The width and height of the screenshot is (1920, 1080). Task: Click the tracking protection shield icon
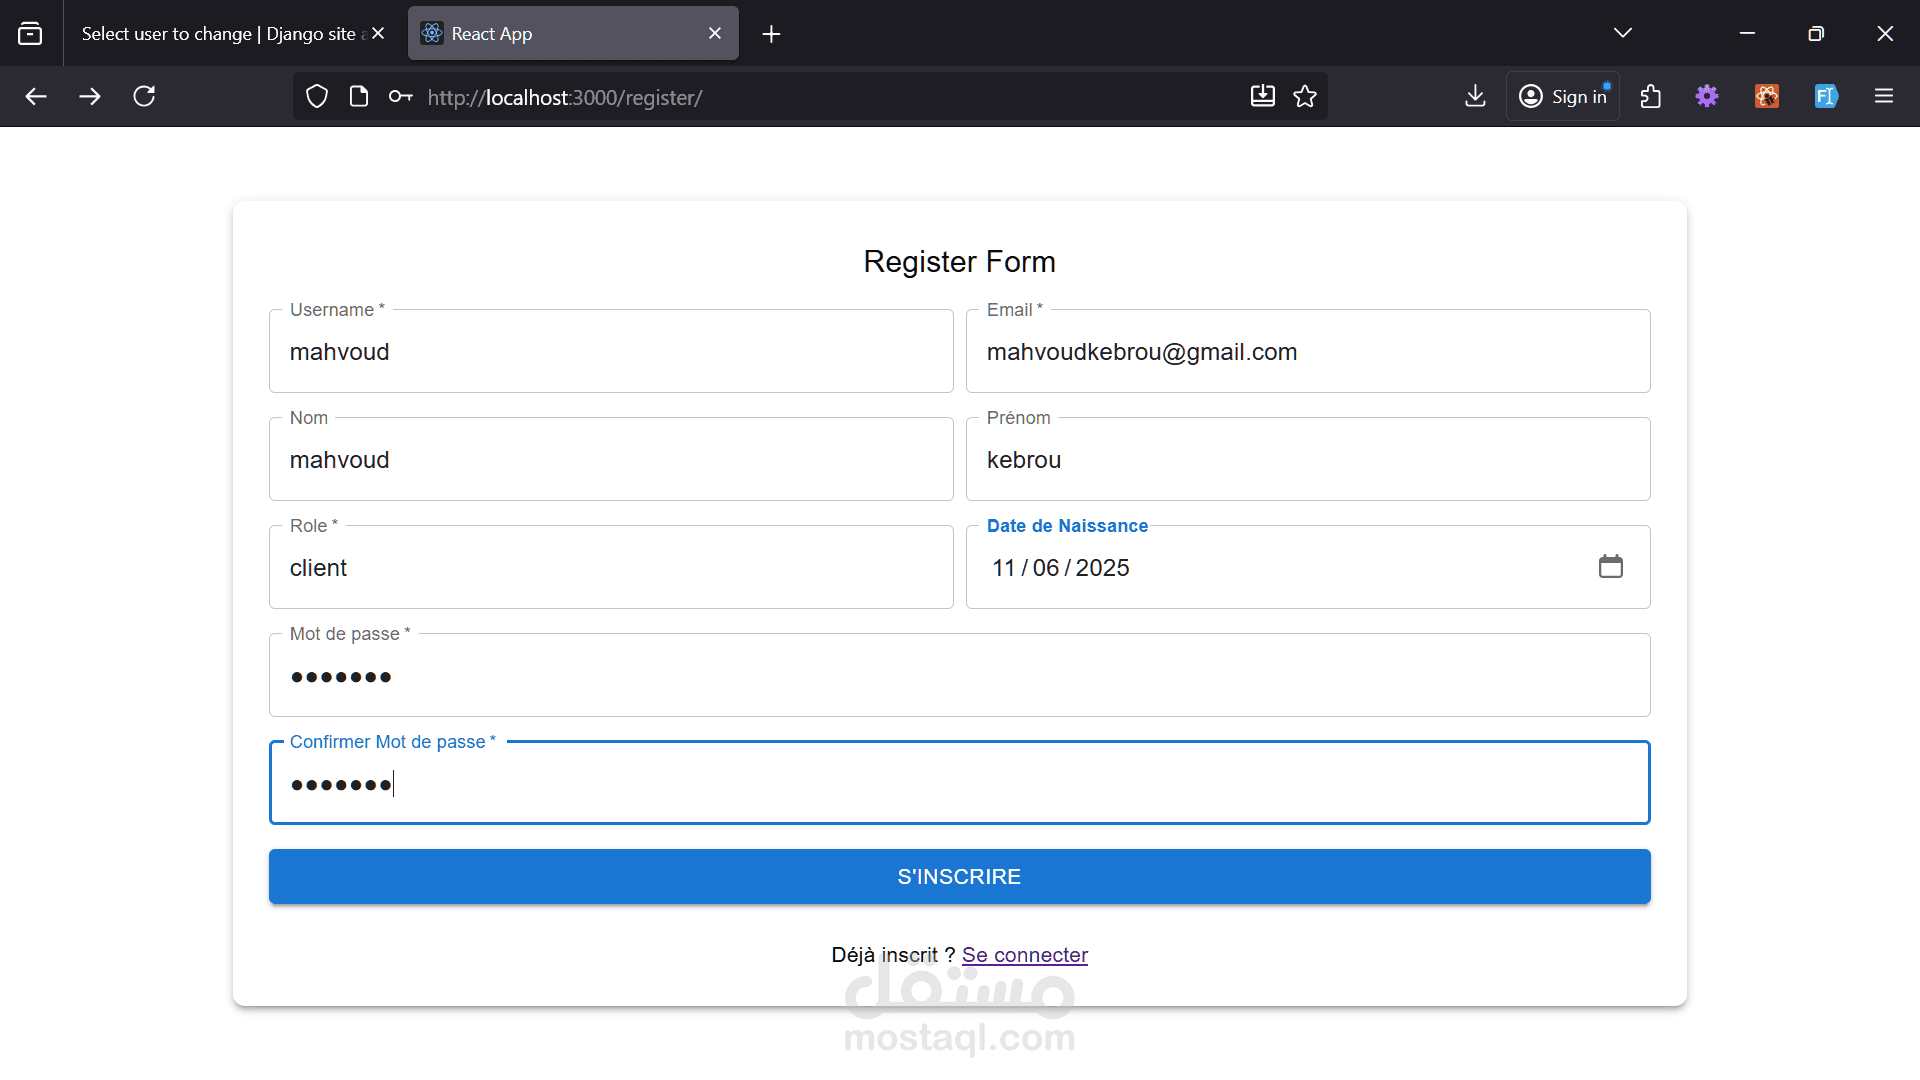pos(317,97)
